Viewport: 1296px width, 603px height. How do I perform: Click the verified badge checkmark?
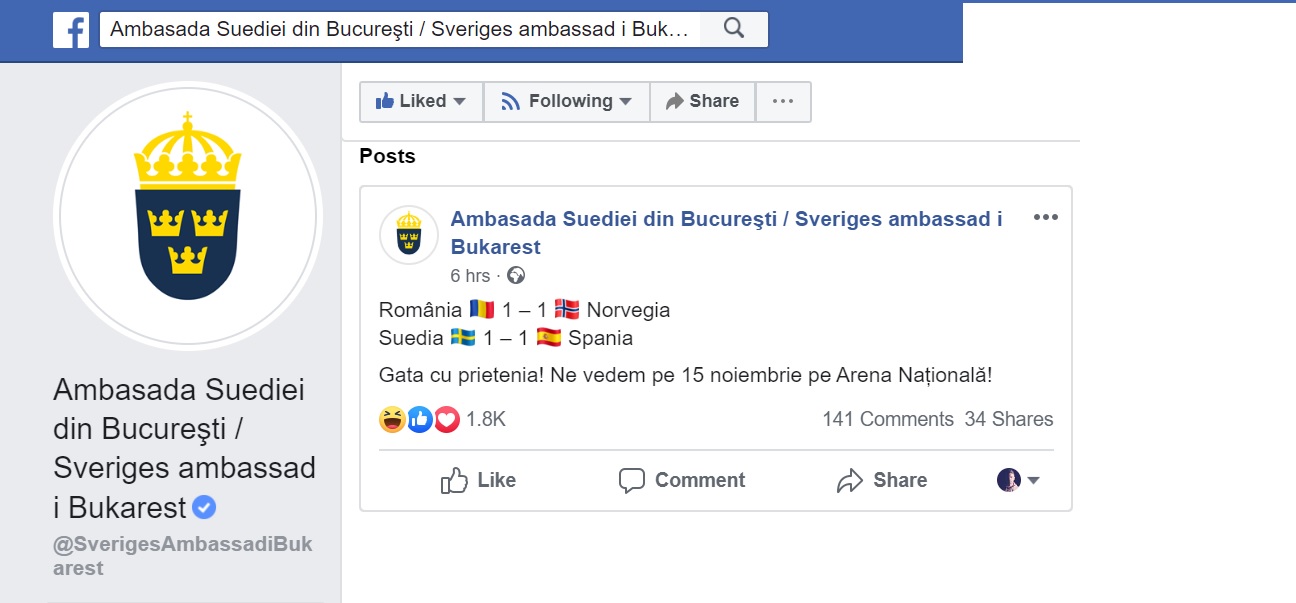[x=204, y=507]
